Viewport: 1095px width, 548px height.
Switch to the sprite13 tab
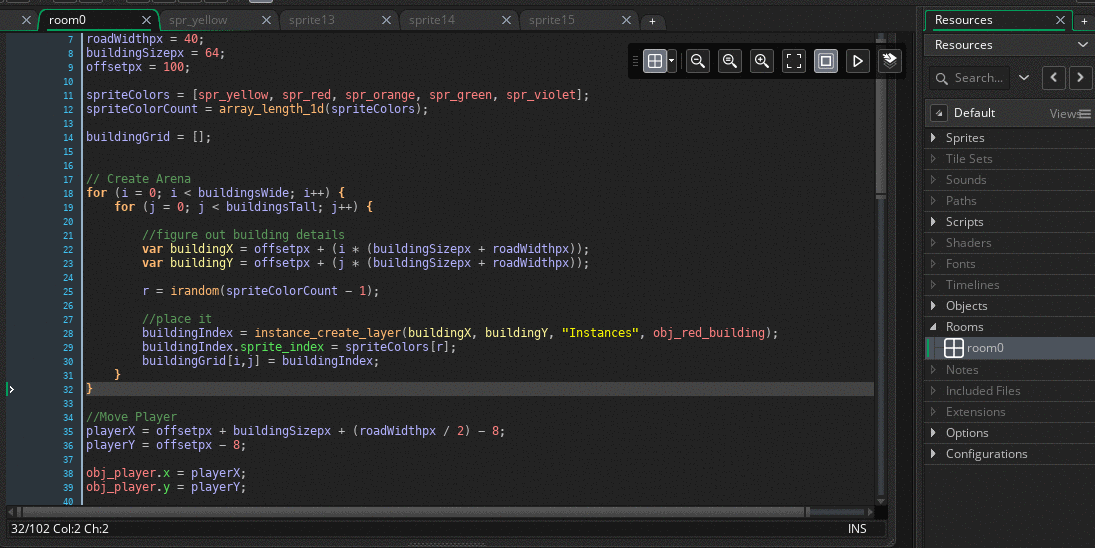311,20
